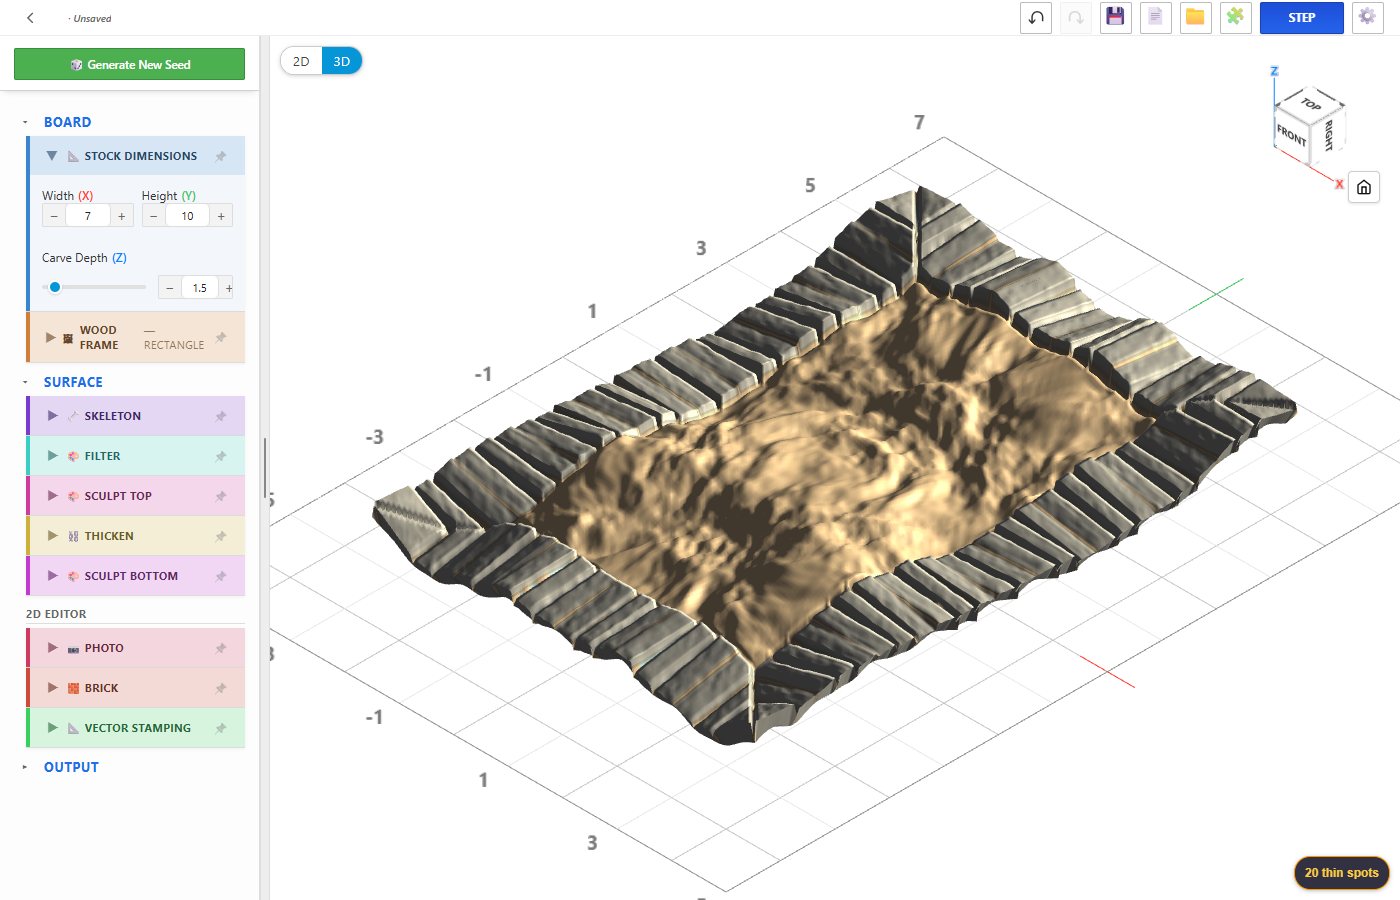This screenshot has height=900, width=1400.
Task: Expand the Photo section
Action: pyautogui.click(x=53, y=648)
